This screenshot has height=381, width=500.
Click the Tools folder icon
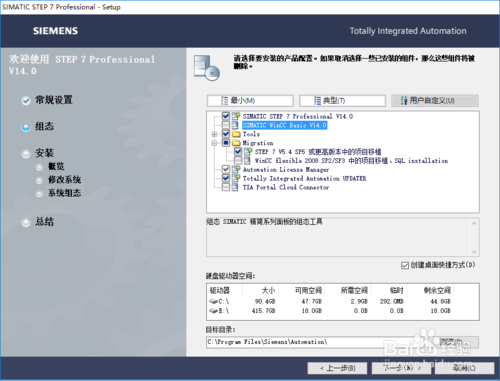(236, 134)
